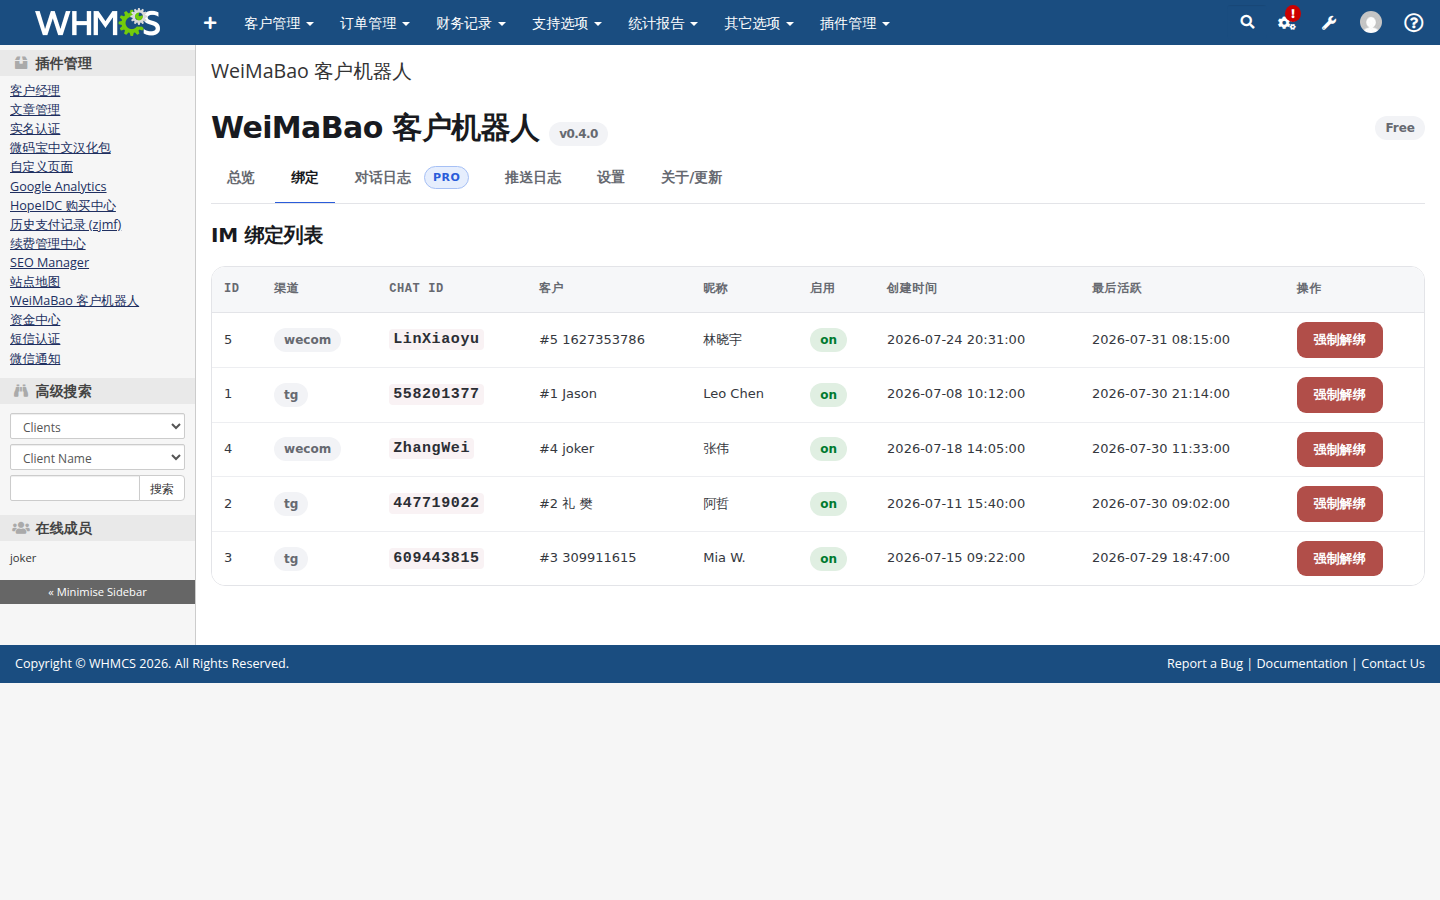Image resolution: width=1440 pixels, height=900 pixels.
Task: Focus the advanced search text field
Action: click(x=75, y=488)
